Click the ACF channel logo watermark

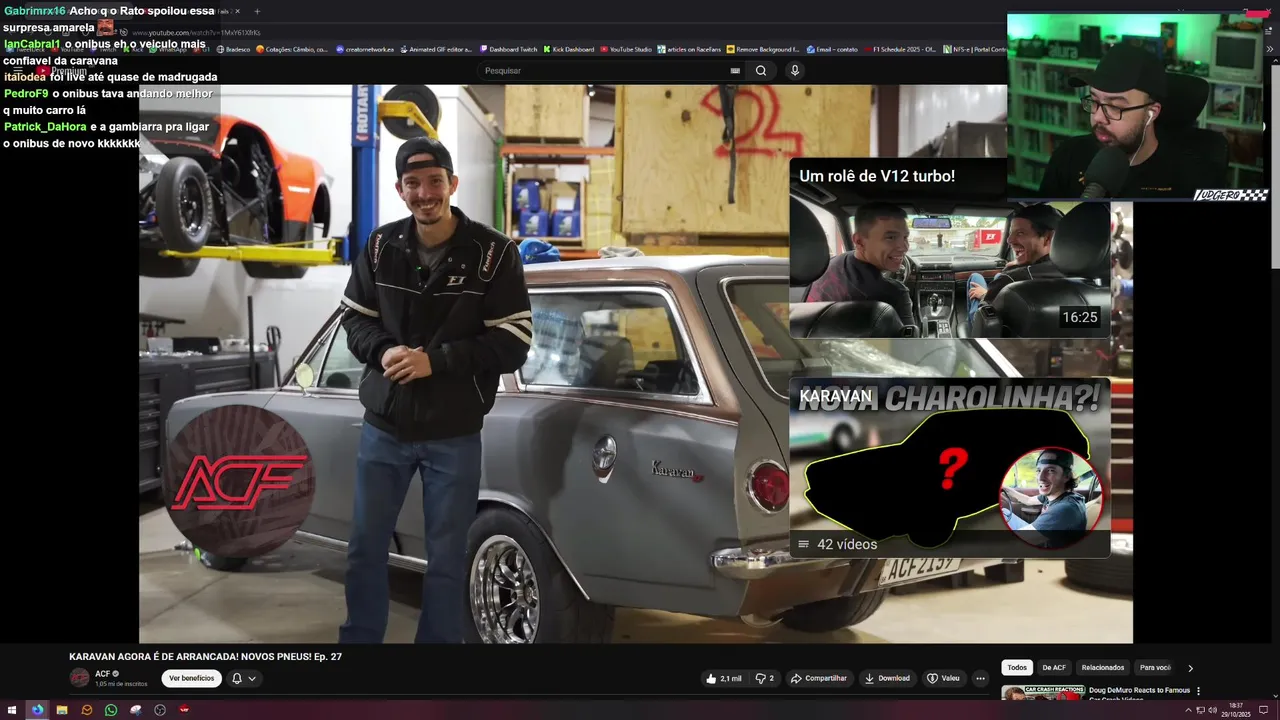pos(238,480)
